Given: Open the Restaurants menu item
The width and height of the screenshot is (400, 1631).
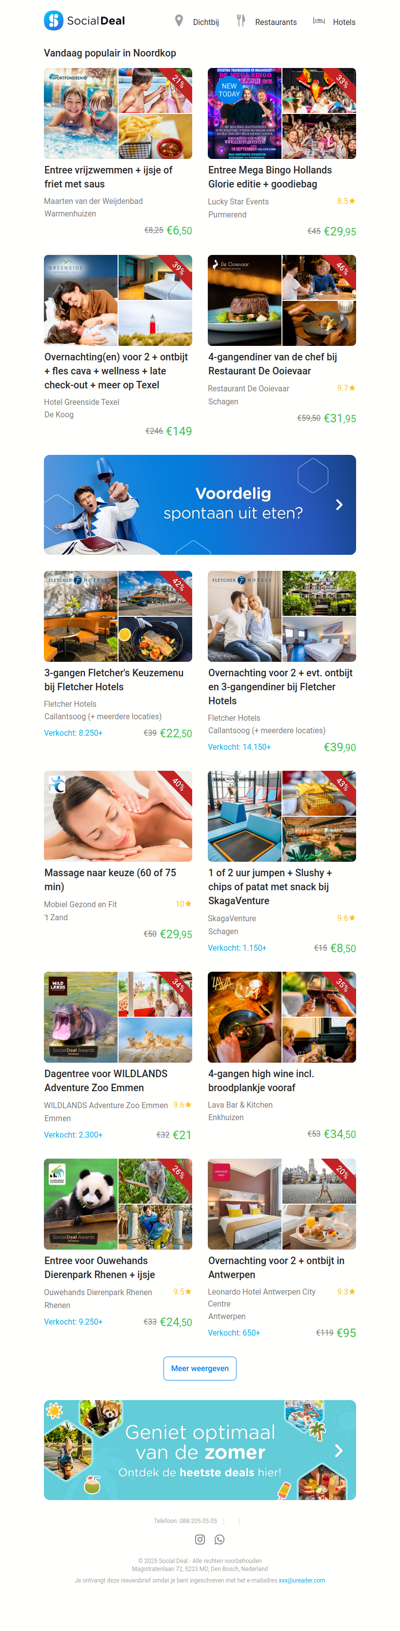Looking at the screenshot, I should [x=276, y=22].
